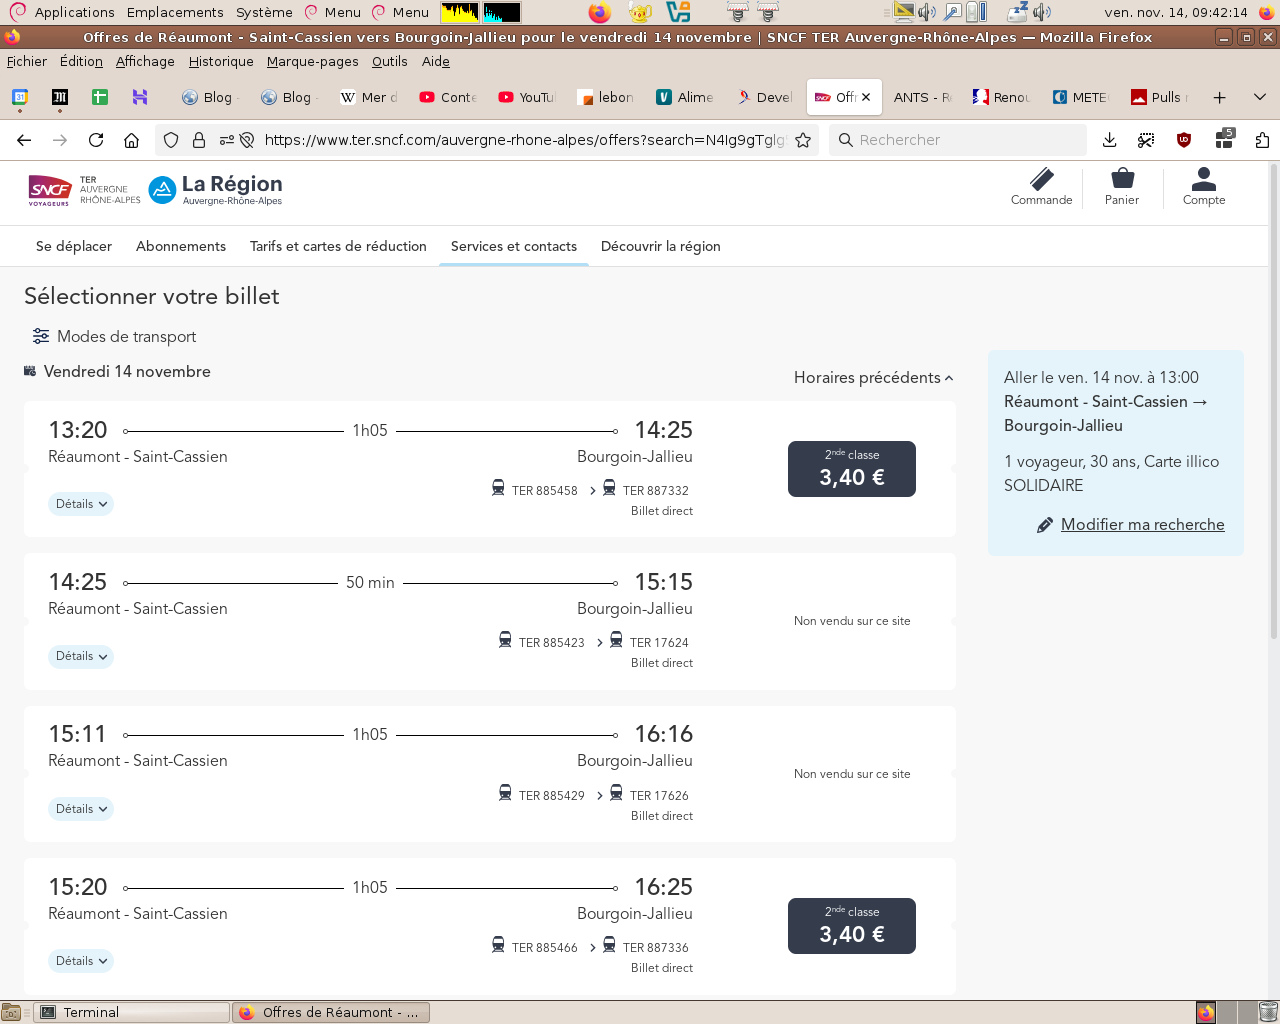
Task: Expand Détails for the 15:20 train
Action: click(x=81, y=961)
